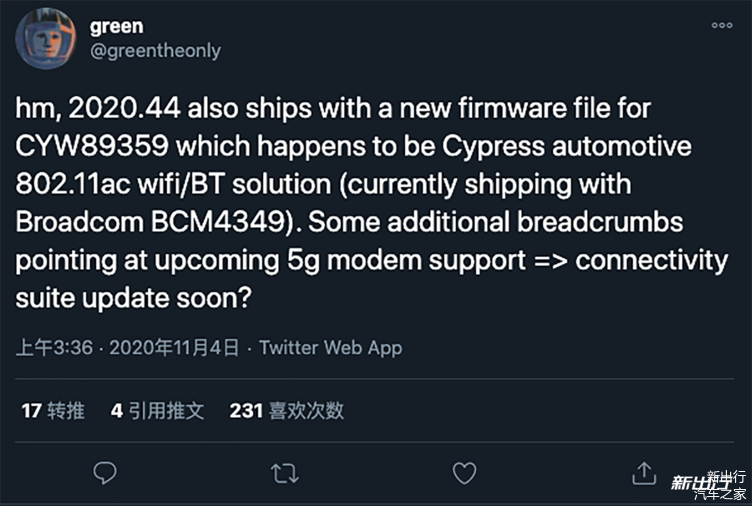The height and width of the screenshot is (506, 752).
Task: Show the 231 likes (喜欢次数) list
Action: point(286,410)
